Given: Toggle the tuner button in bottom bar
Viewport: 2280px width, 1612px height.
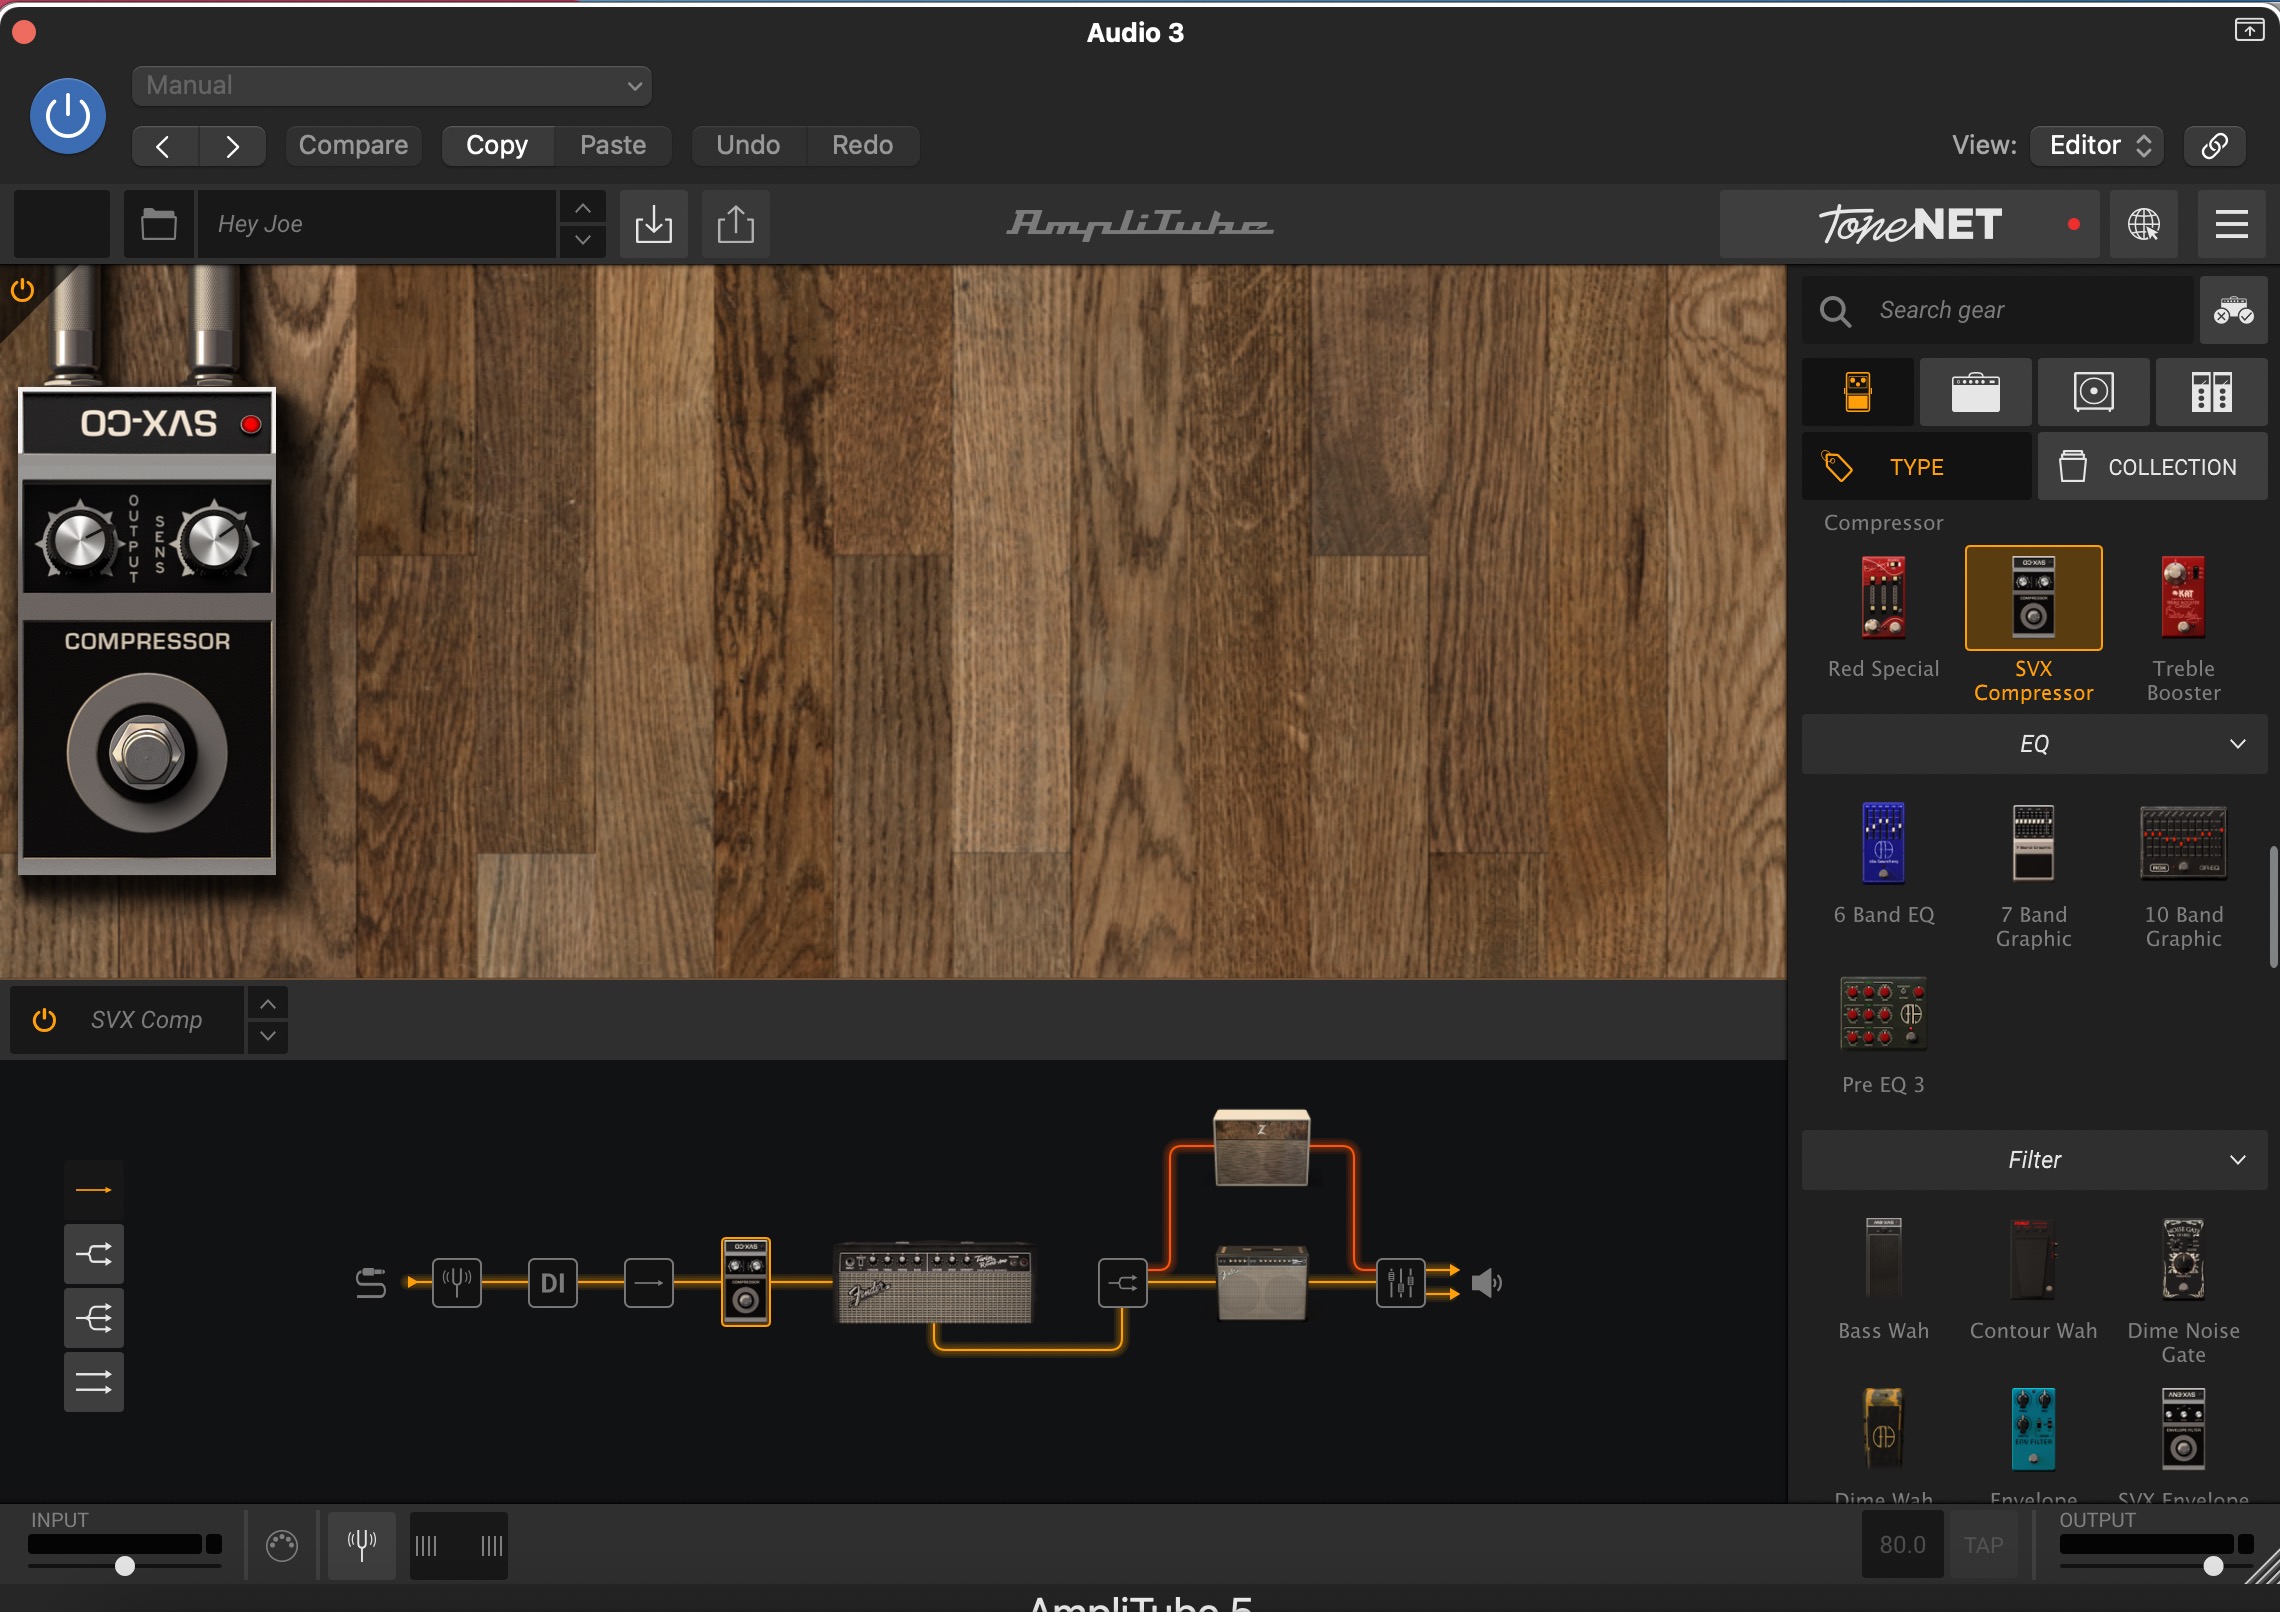Looking at the screenshot, I should pos(362,1545).
